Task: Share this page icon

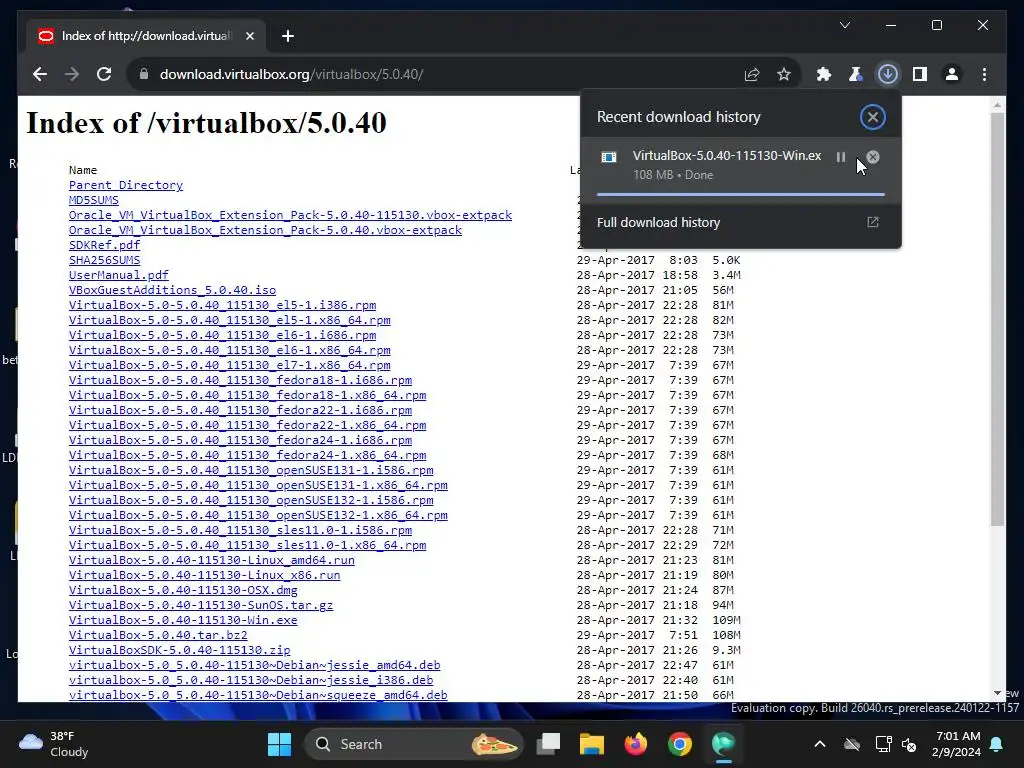Action: point(752,74)
